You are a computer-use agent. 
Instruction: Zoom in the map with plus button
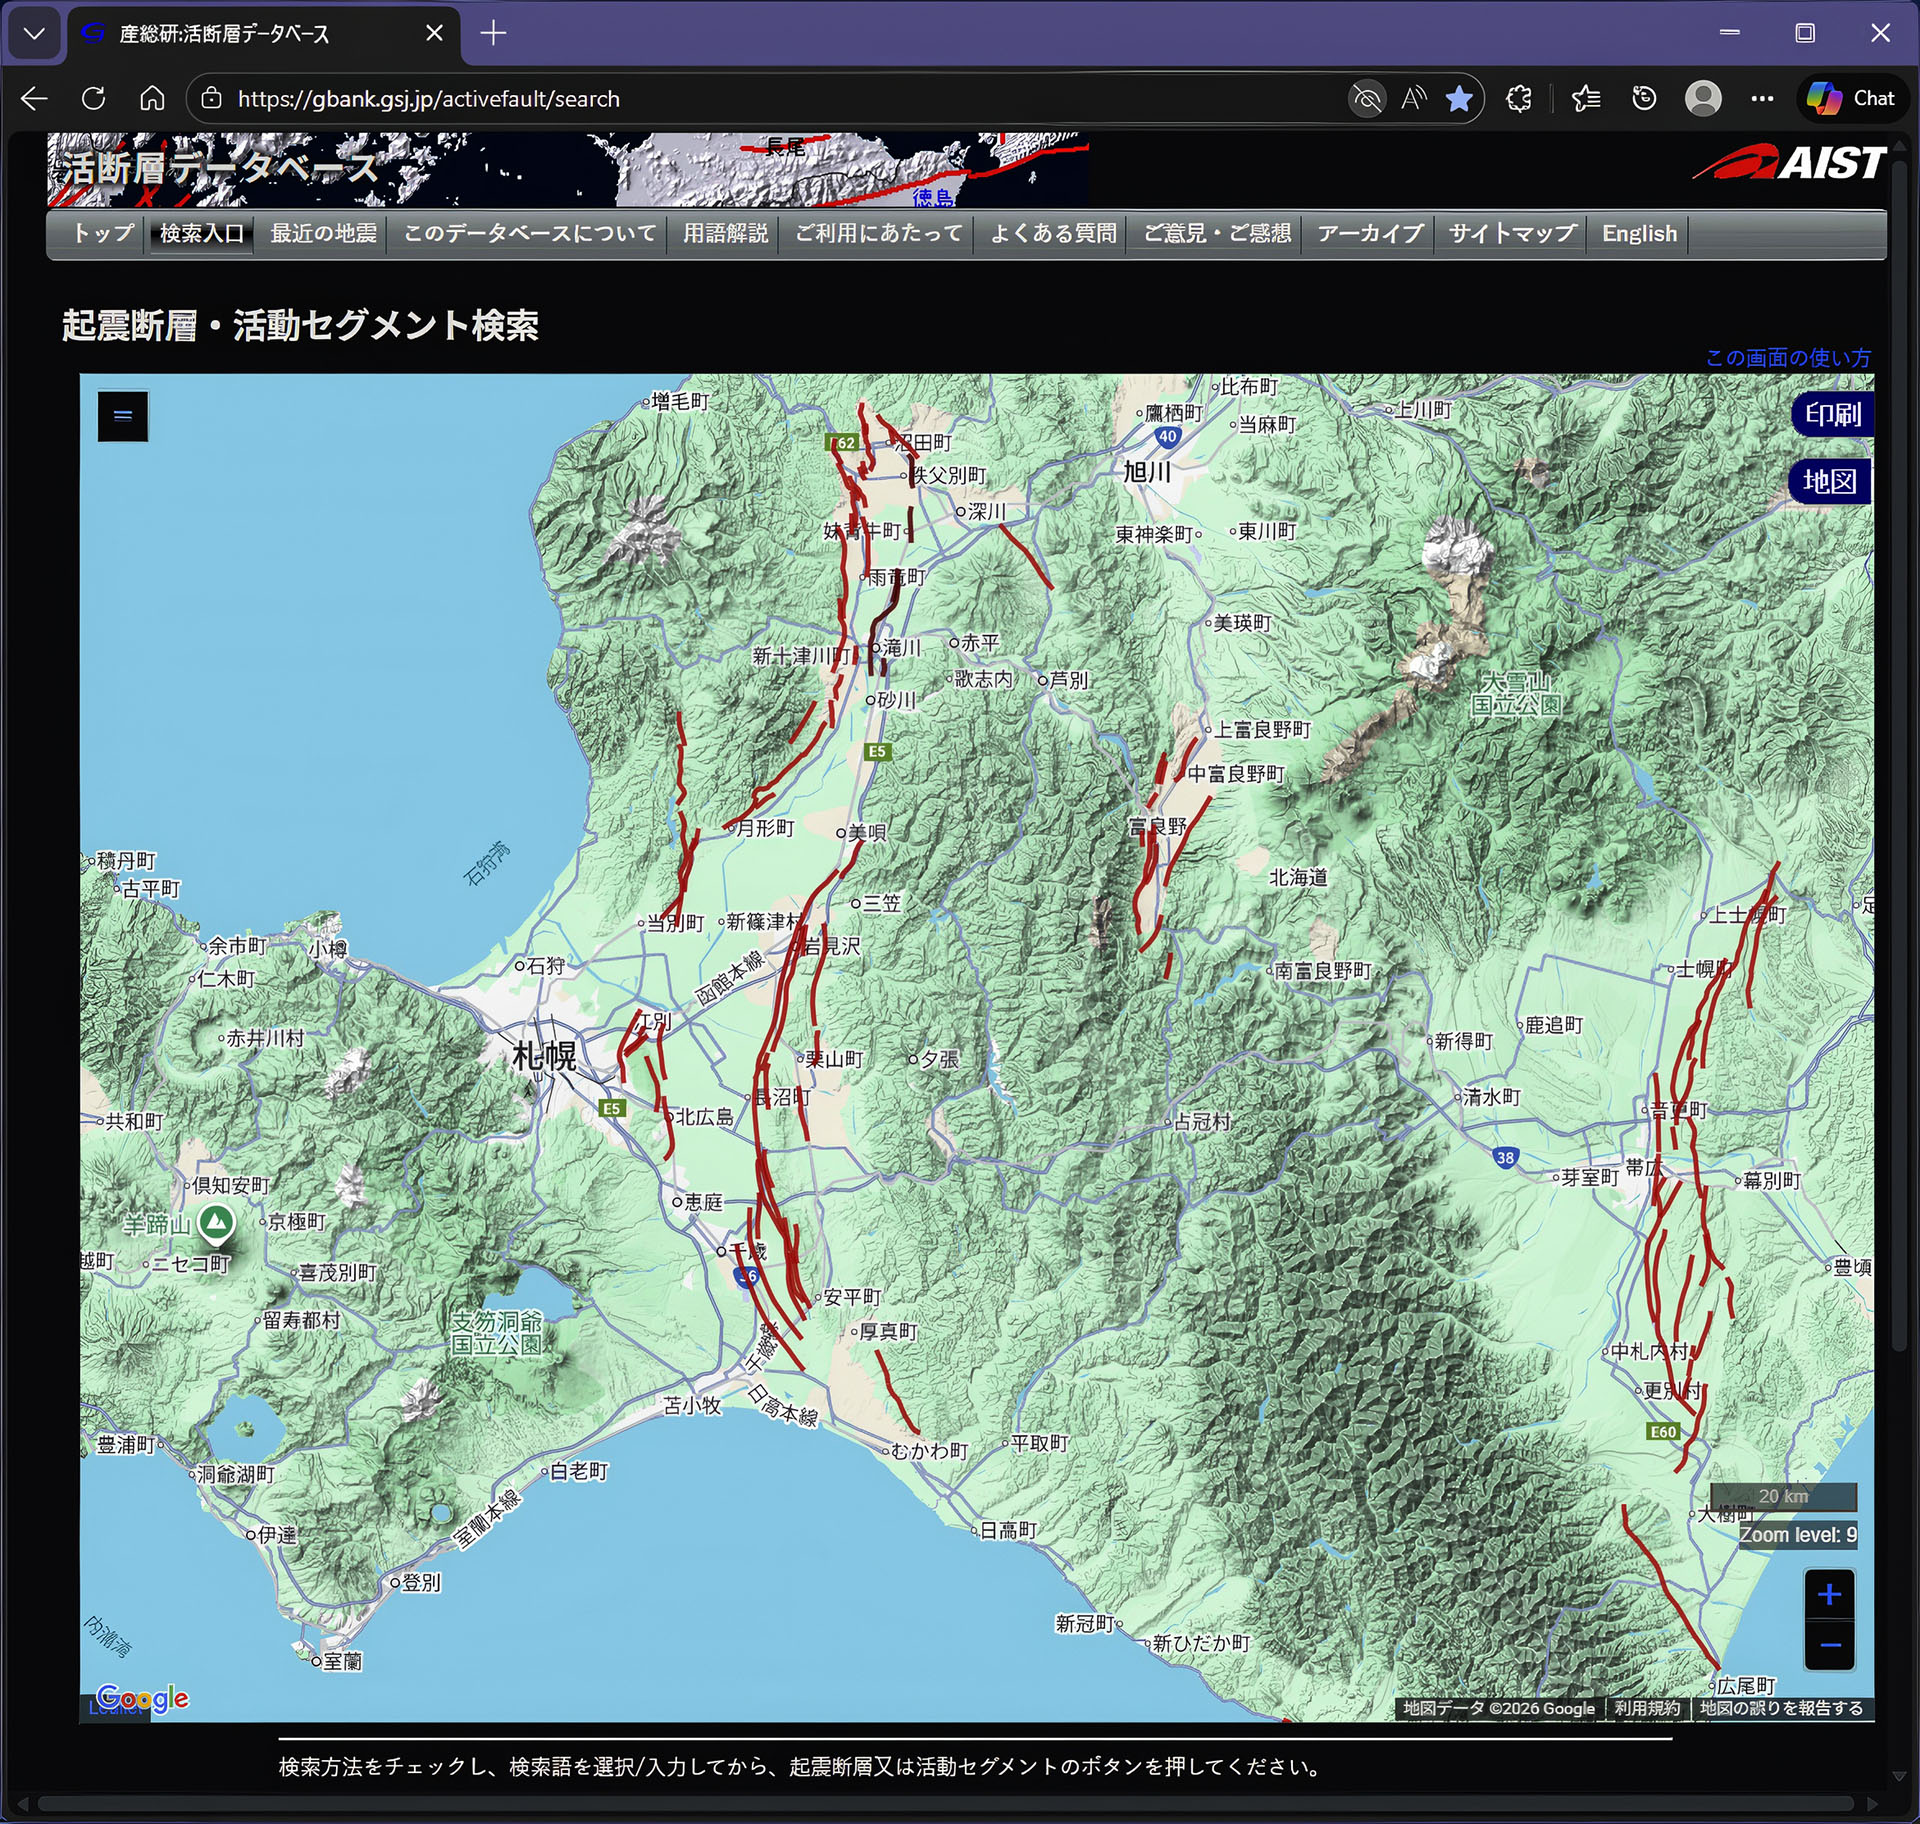tap(1828, 1594)
